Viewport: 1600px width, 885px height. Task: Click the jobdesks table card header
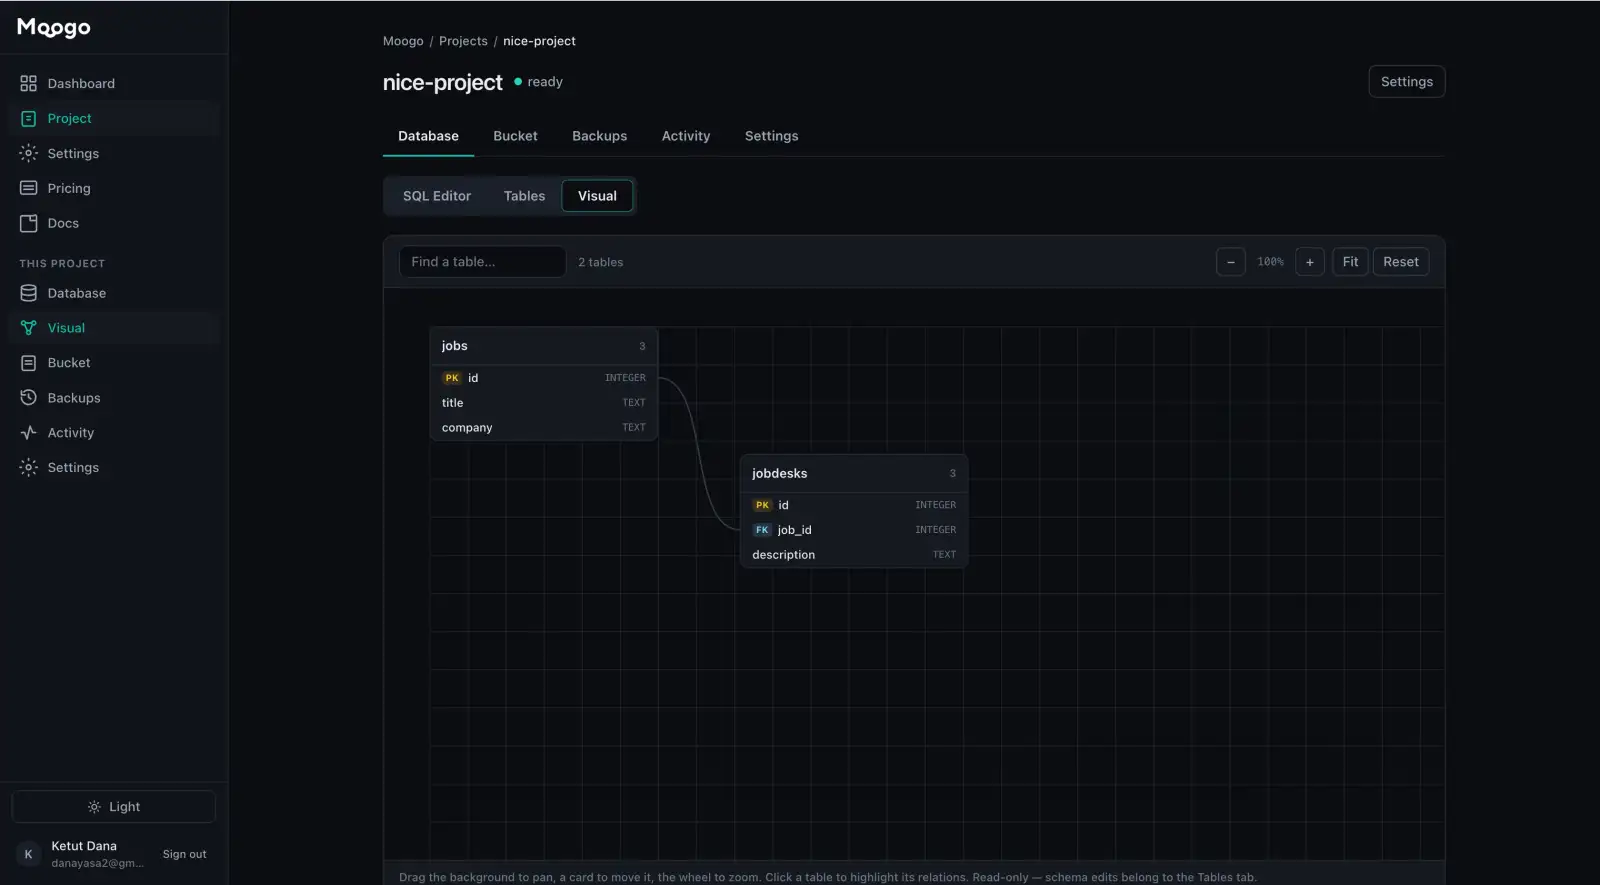[x=854, y=474]
